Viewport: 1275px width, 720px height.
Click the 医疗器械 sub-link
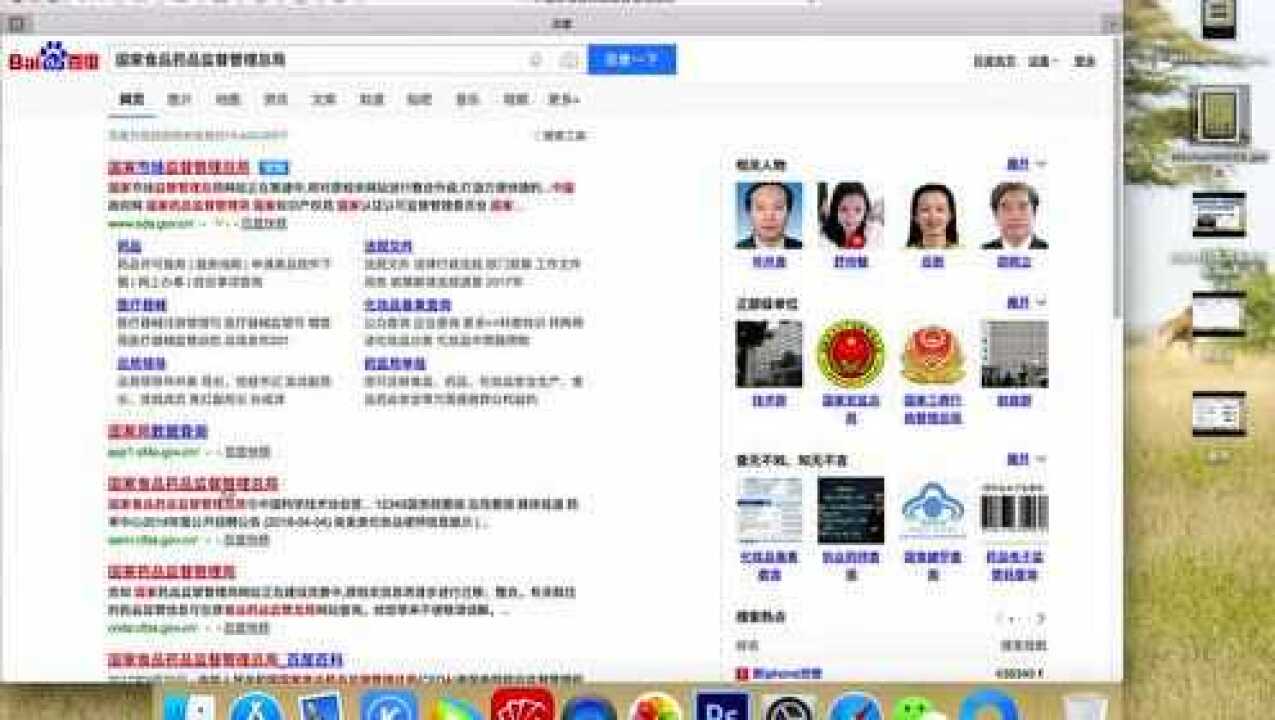pyautogui.click(x=142, y=305)
